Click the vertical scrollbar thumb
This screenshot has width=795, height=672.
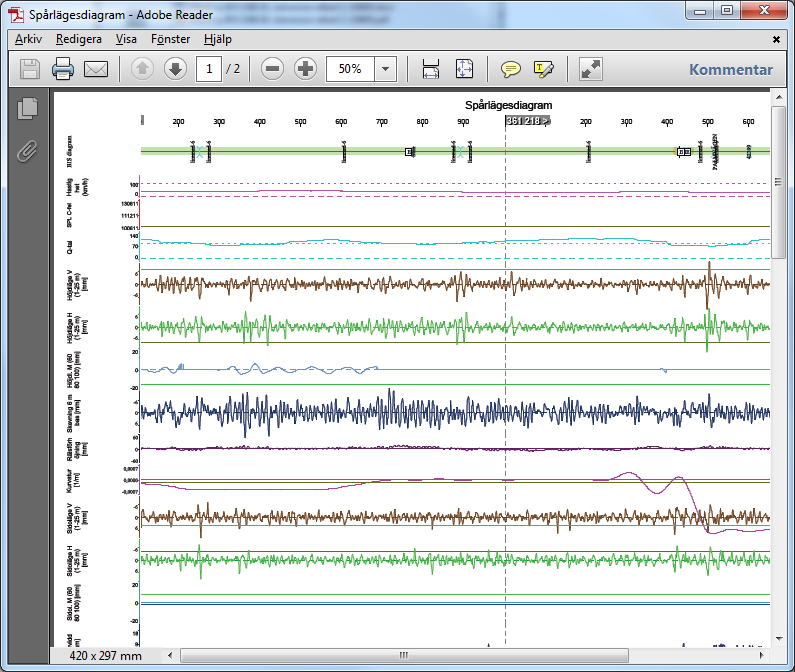(778, 182)
